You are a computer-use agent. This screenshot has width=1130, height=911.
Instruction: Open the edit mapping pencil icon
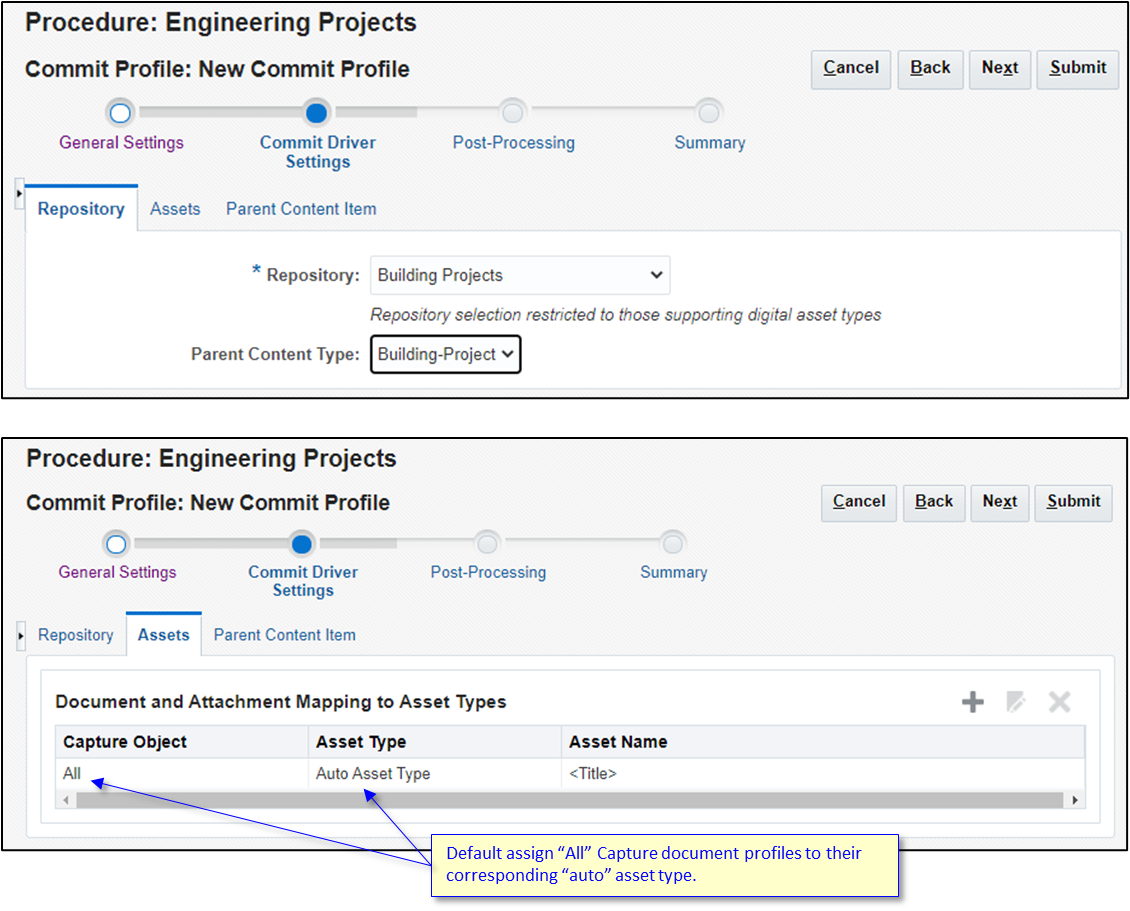[x=1015, y=701]
